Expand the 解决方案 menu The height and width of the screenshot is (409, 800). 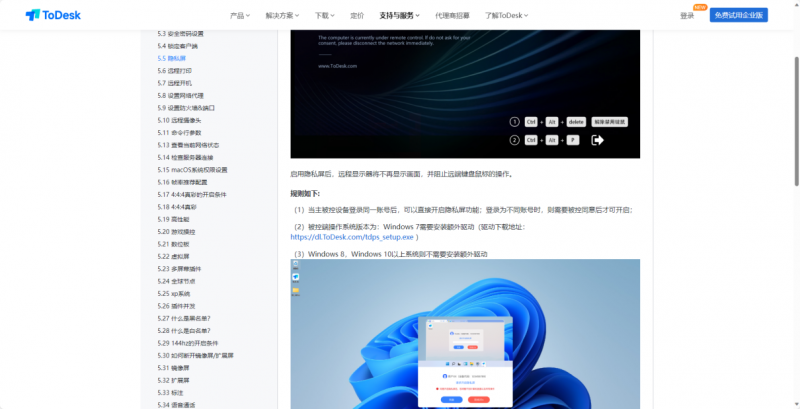pos(282,15)
